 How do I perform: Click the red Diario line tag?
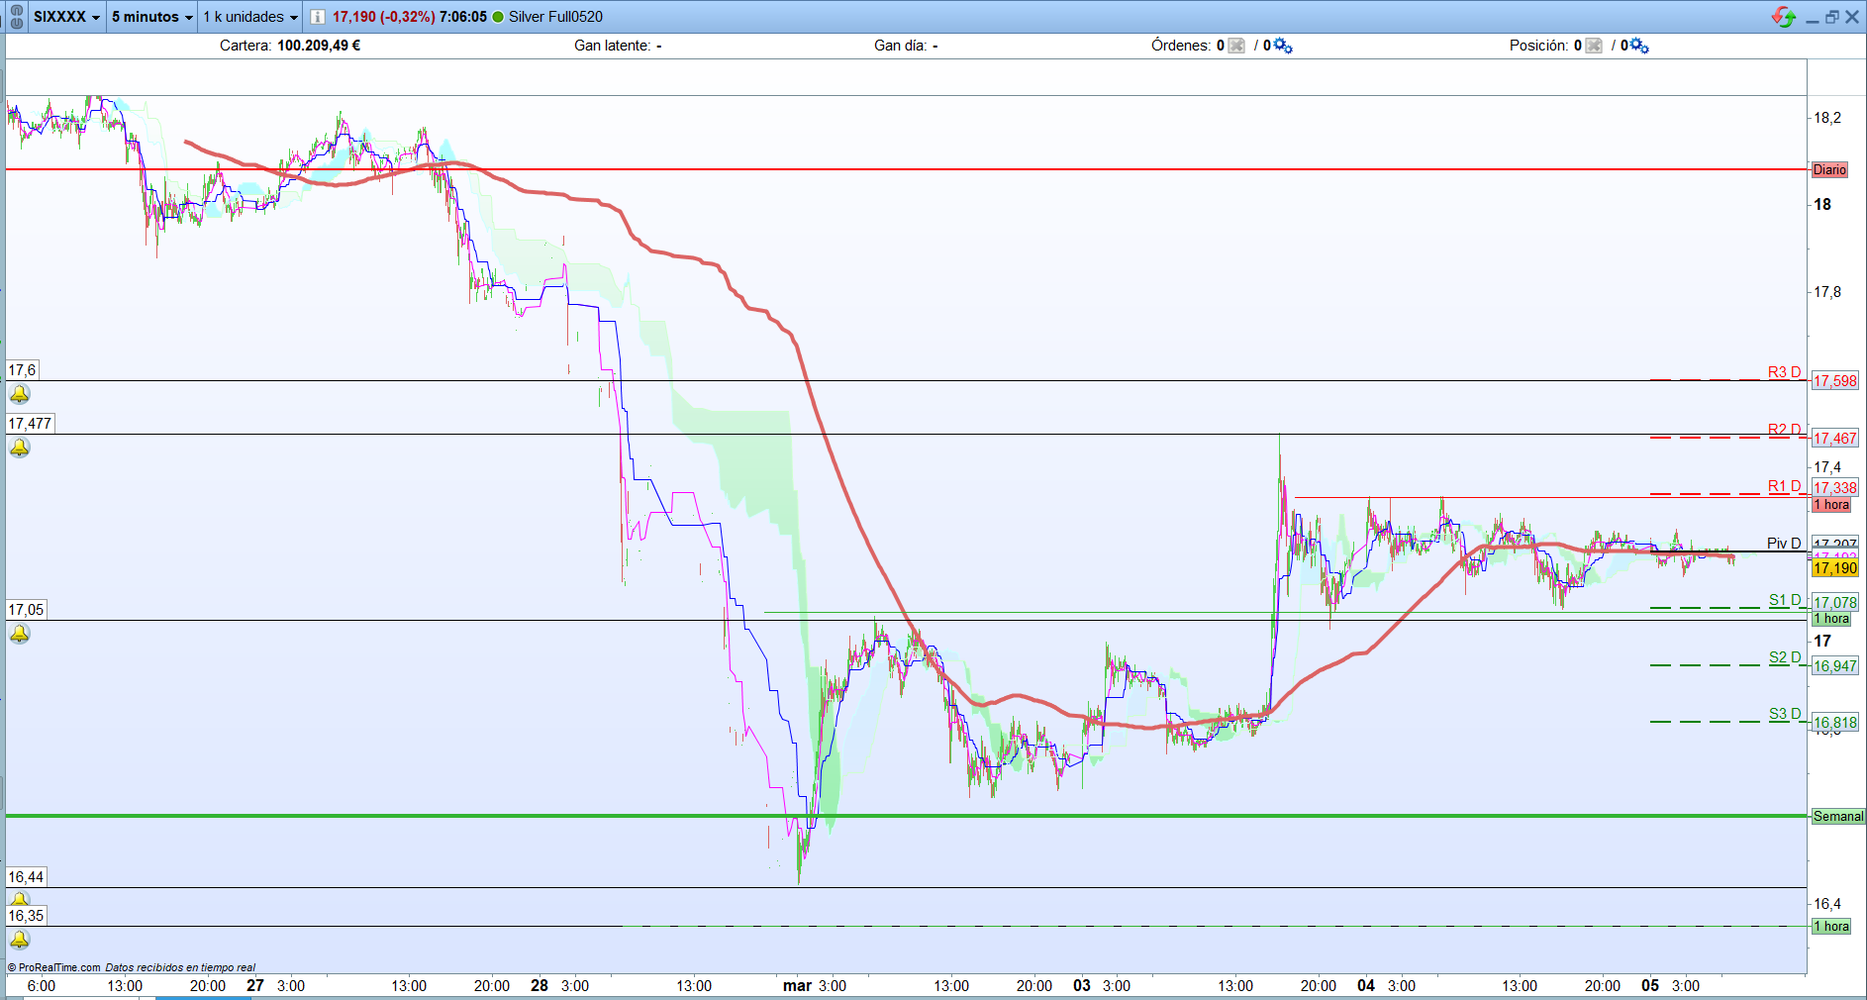click(1830, 170)
